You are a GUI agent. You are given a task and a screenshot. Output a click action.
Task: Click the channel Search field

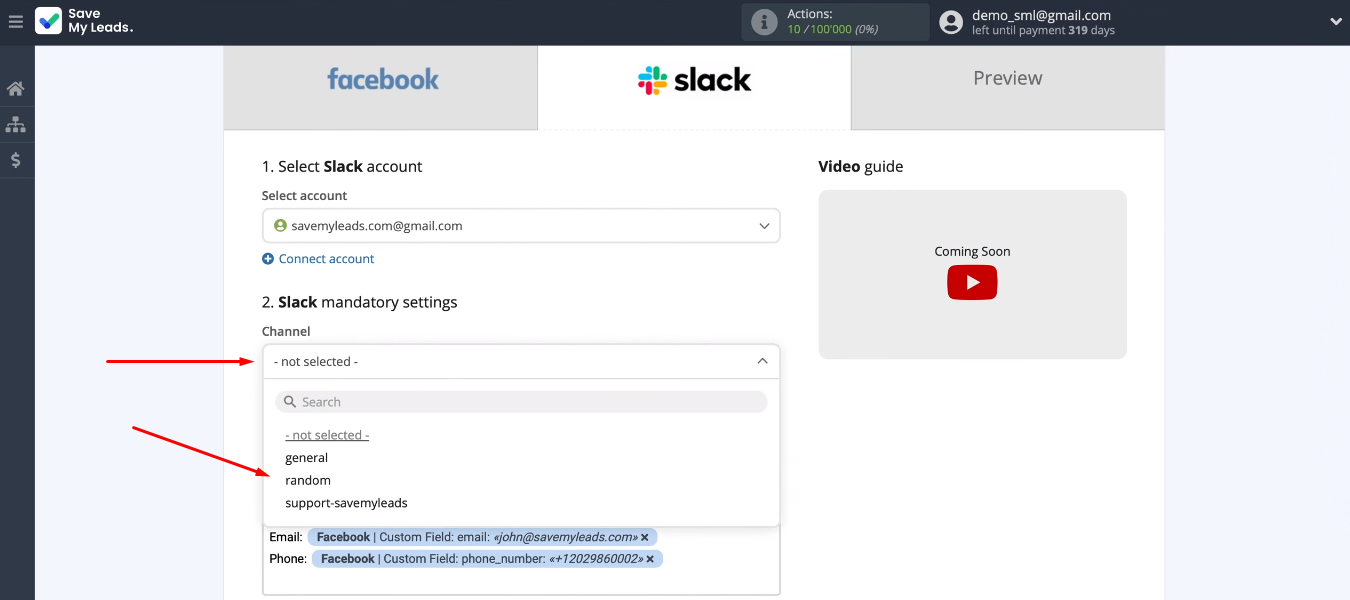(x=521, y=402)
